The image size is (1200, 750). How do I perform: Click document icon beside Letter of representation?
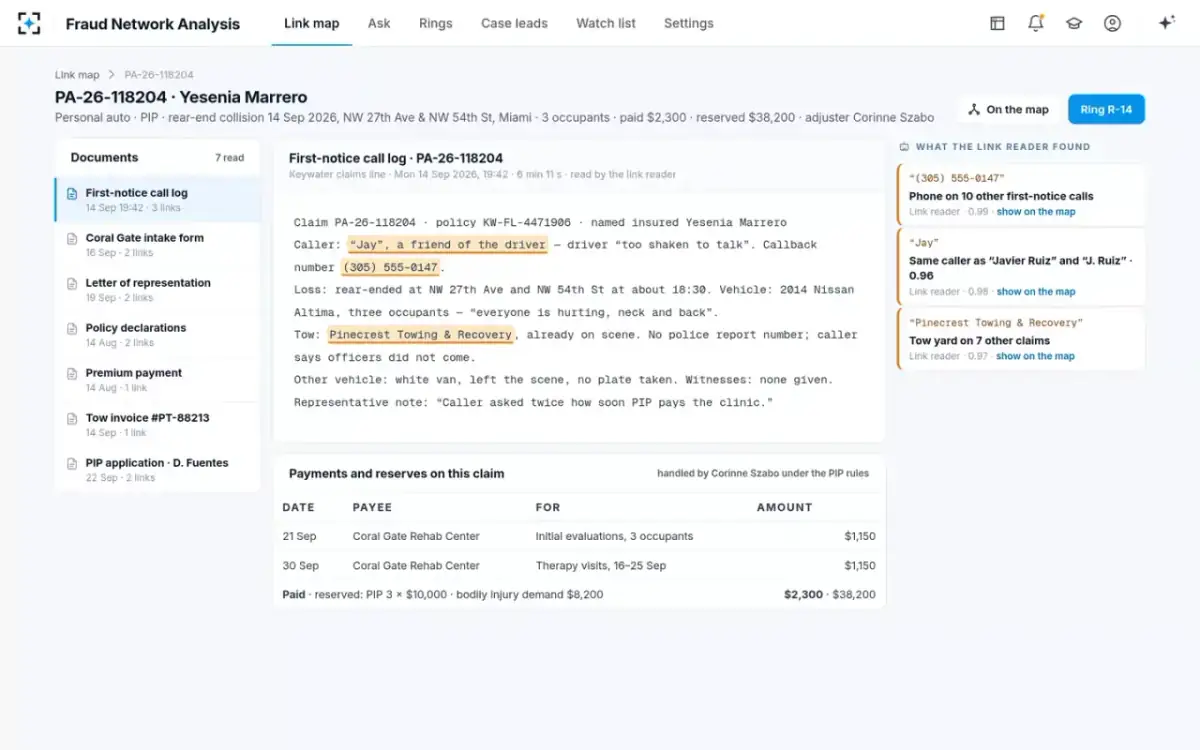click(72, 284)
